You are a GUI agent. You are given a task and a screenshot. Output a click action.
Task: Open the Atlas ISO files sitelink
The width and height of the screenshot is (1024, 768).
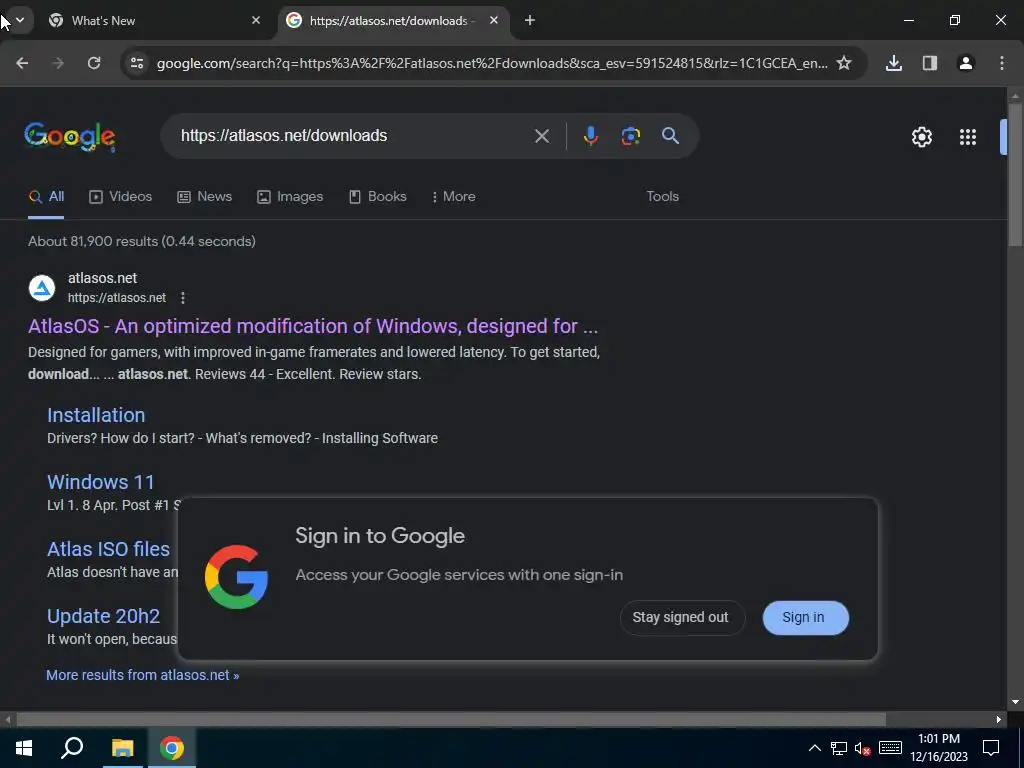click(108, 549)
